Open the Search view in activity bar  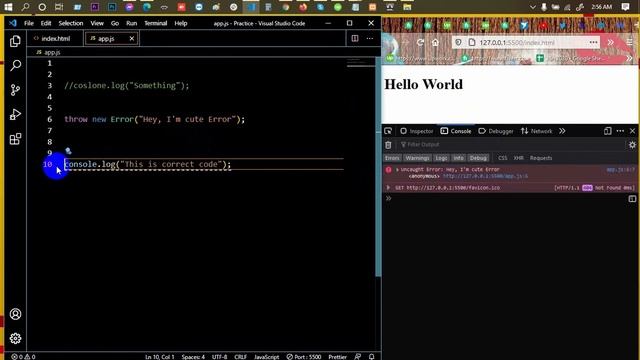coord(16,65)
